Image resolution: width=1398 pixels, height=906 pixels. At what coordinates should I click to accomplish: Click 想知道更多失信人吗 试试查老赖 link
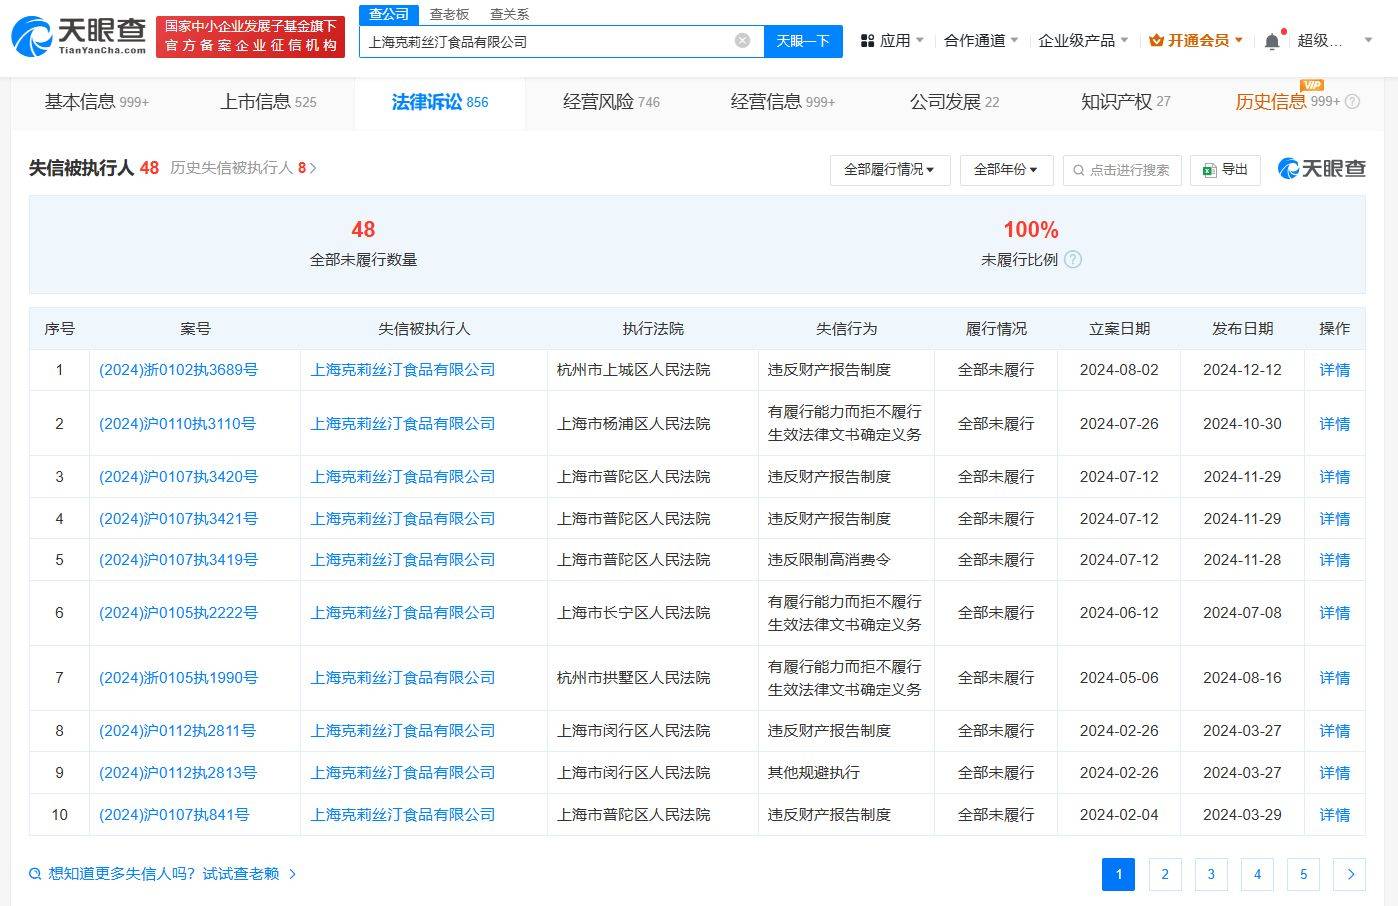point(164,874)
